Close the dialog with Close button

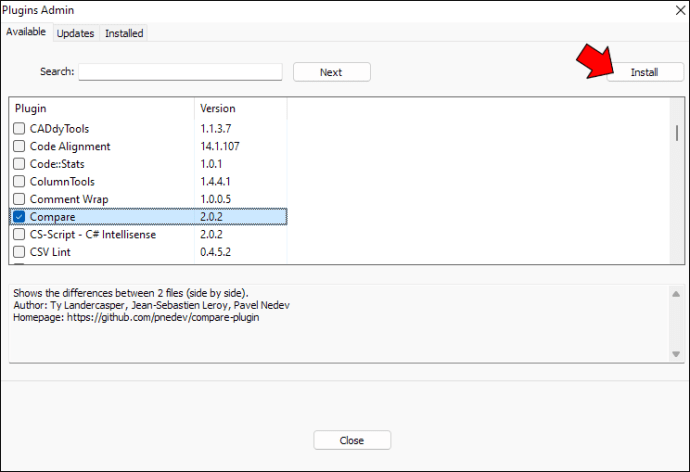point(352,440)
